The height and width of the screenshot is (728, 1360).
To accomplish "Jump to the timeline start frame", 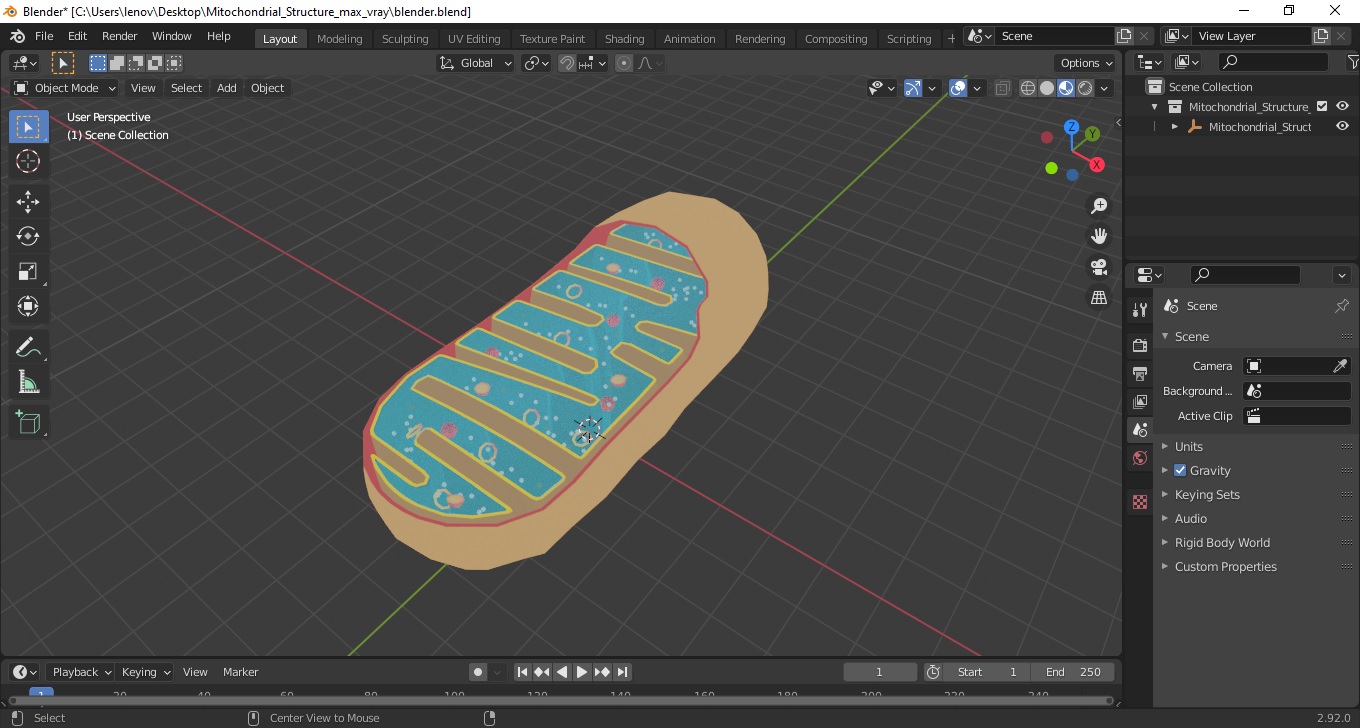I will pos(522,672).
